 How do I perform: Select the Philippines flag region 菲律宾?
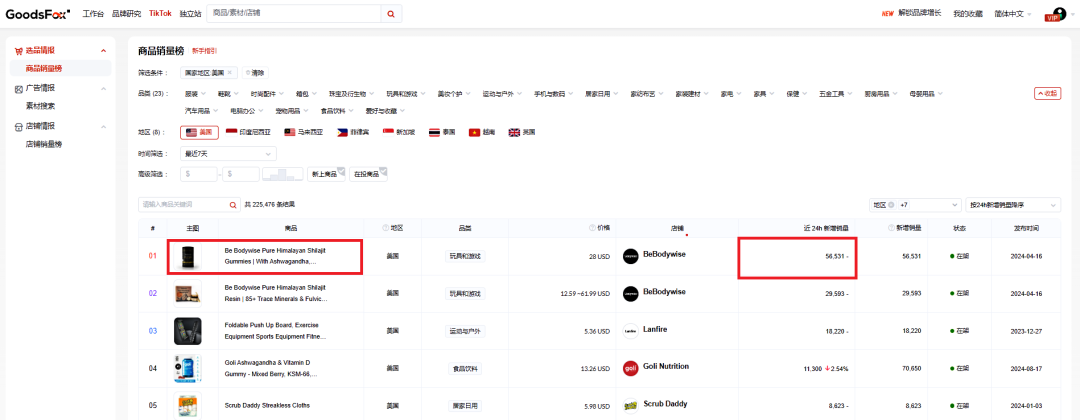click(351, 132)
